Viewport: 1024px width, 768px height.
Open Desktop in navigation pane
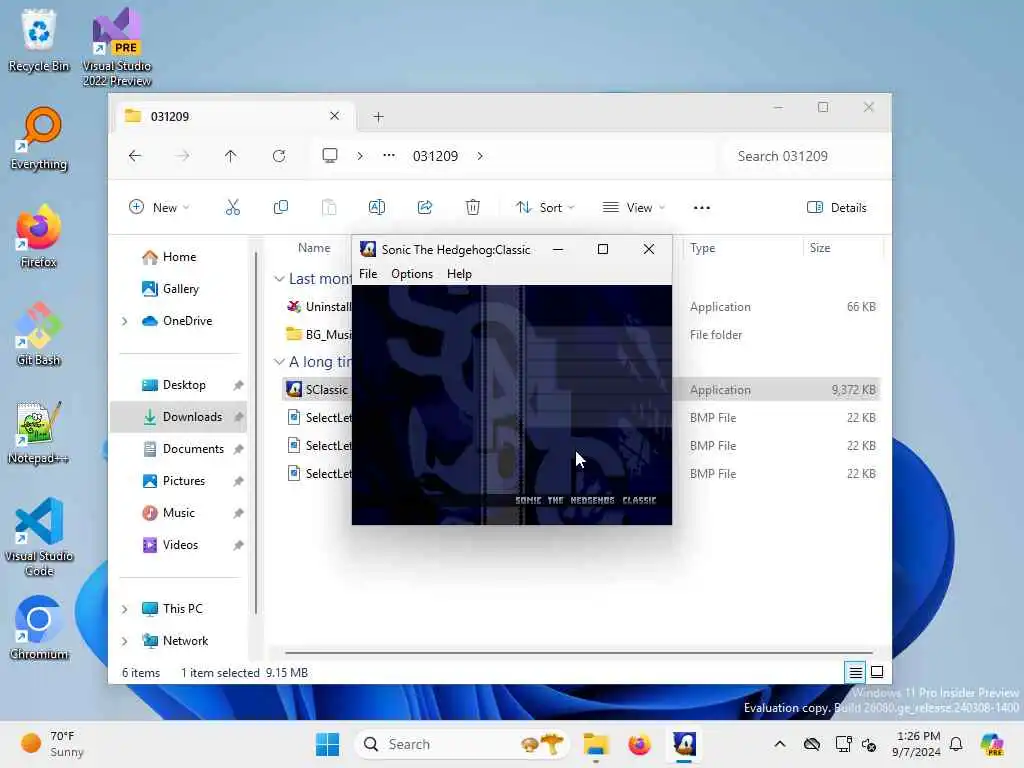(173, 385)
